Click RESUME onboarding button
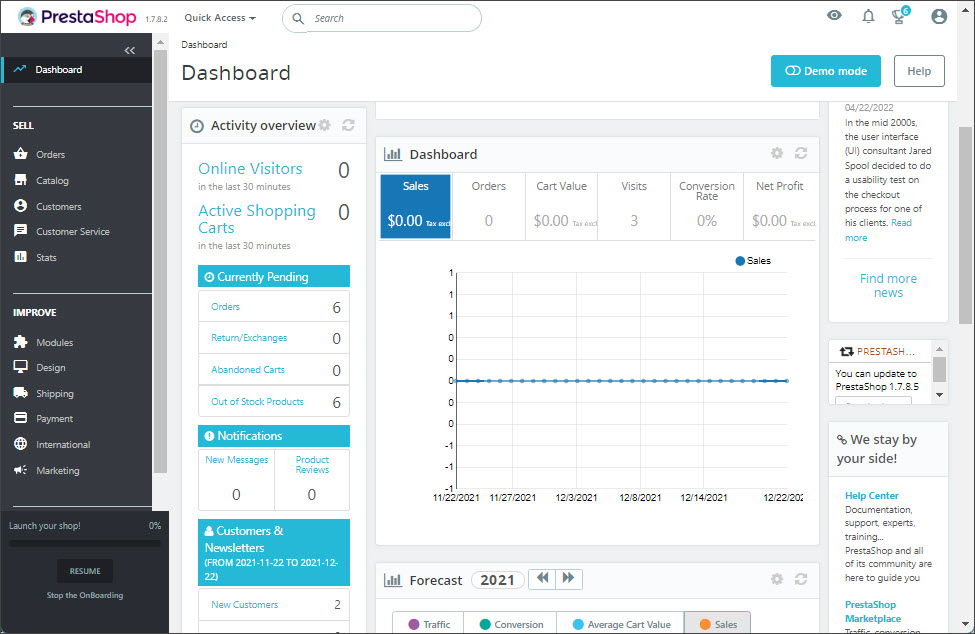The width and height of the screenshot is (975, 634). pyautogui.click(x=85, y=571)
